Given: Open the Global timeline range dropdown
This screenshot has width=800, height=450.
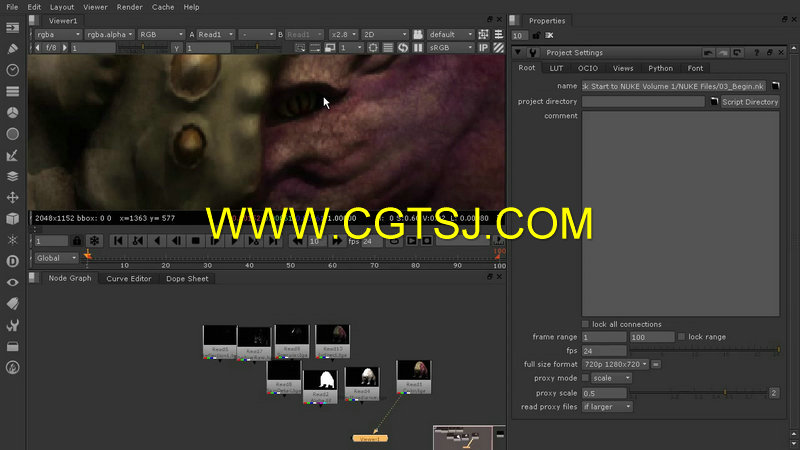Looking at the screenshot, I should coord(56,258).
